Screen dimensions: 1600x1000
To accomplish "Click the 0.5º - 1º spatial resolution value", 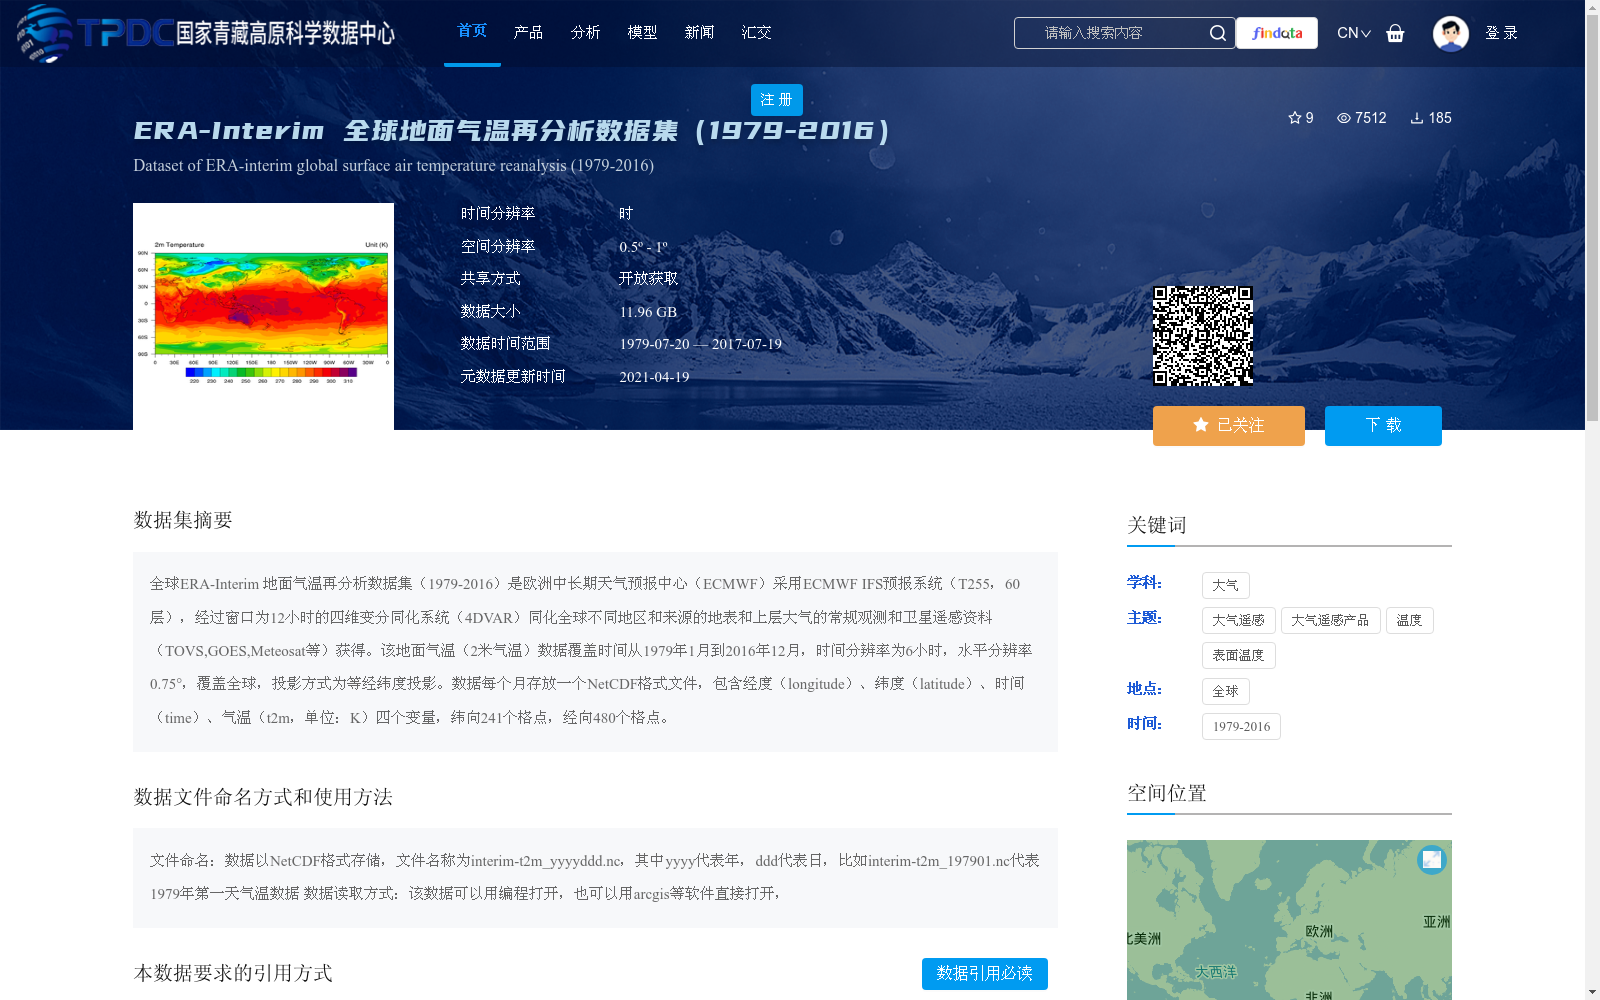I will [643, 247].
